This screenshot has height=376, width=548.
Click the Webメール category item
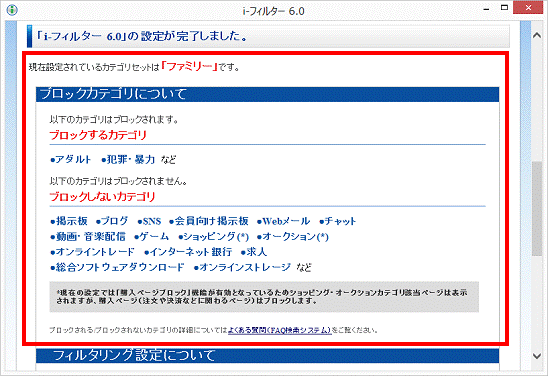[283, 221]
